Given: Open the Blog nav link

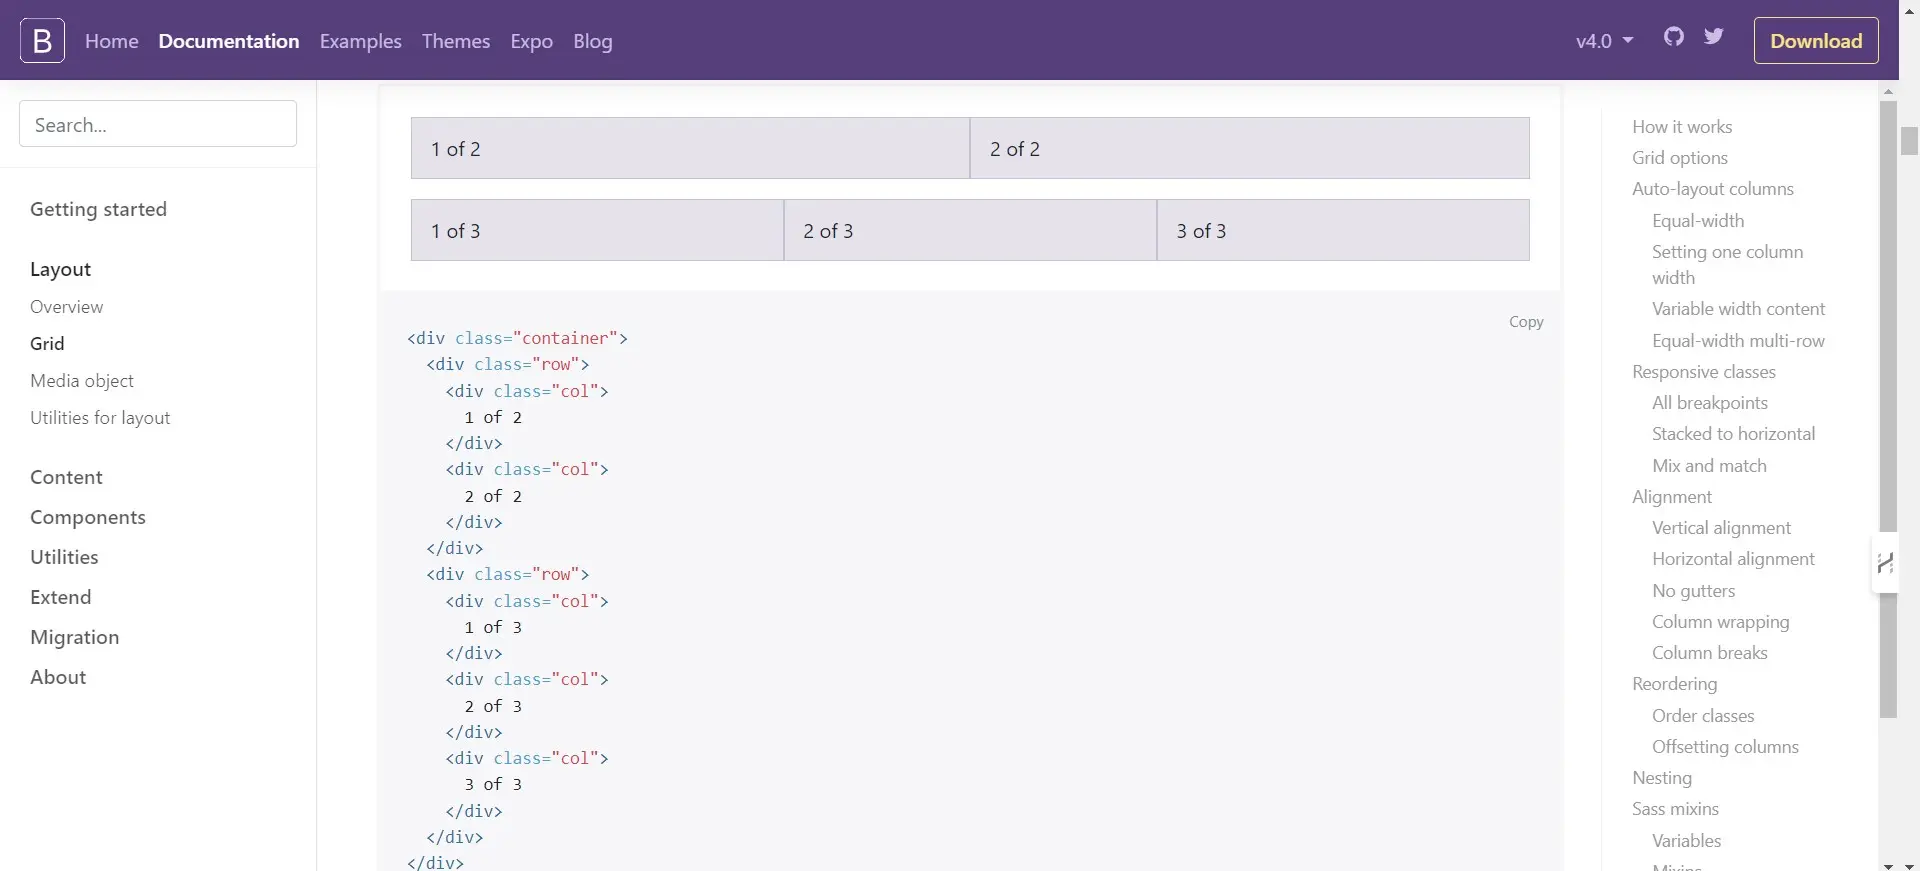Looking at the screenshot, I should click(x=592, y=41).
